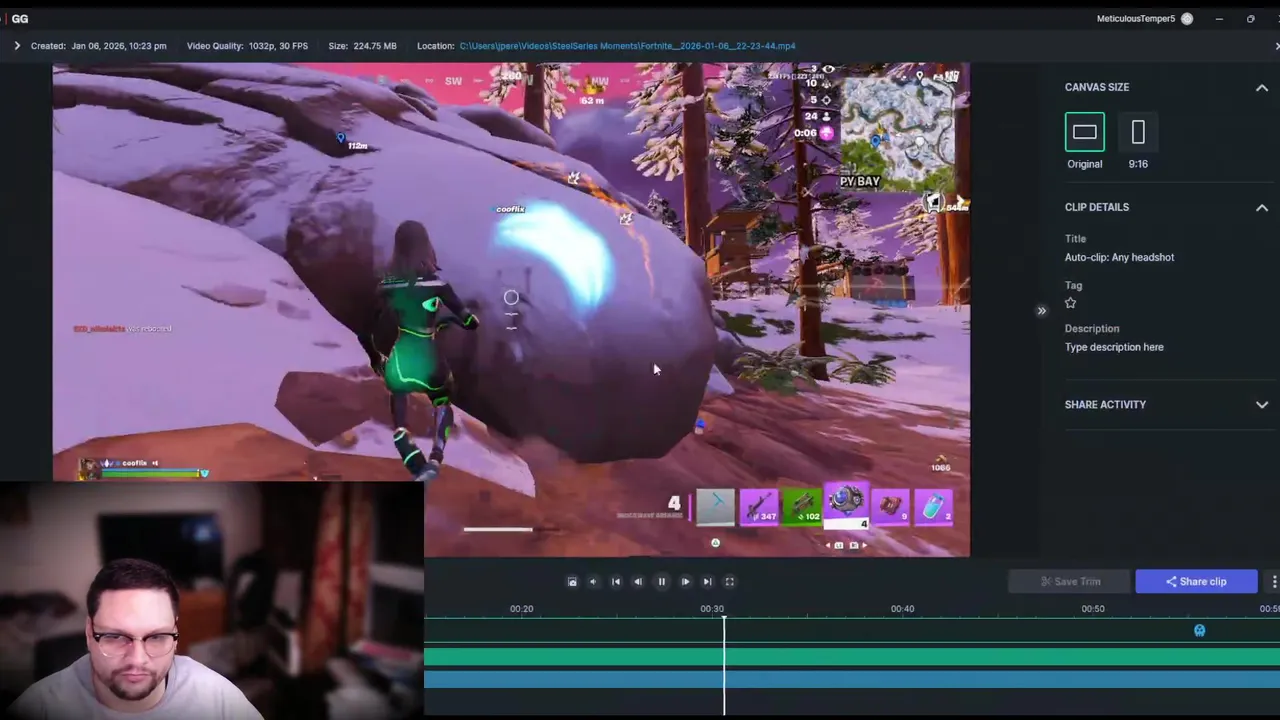
Task: Seek to 00:20 on timeline ruler
Action: [x=521, y=608]
